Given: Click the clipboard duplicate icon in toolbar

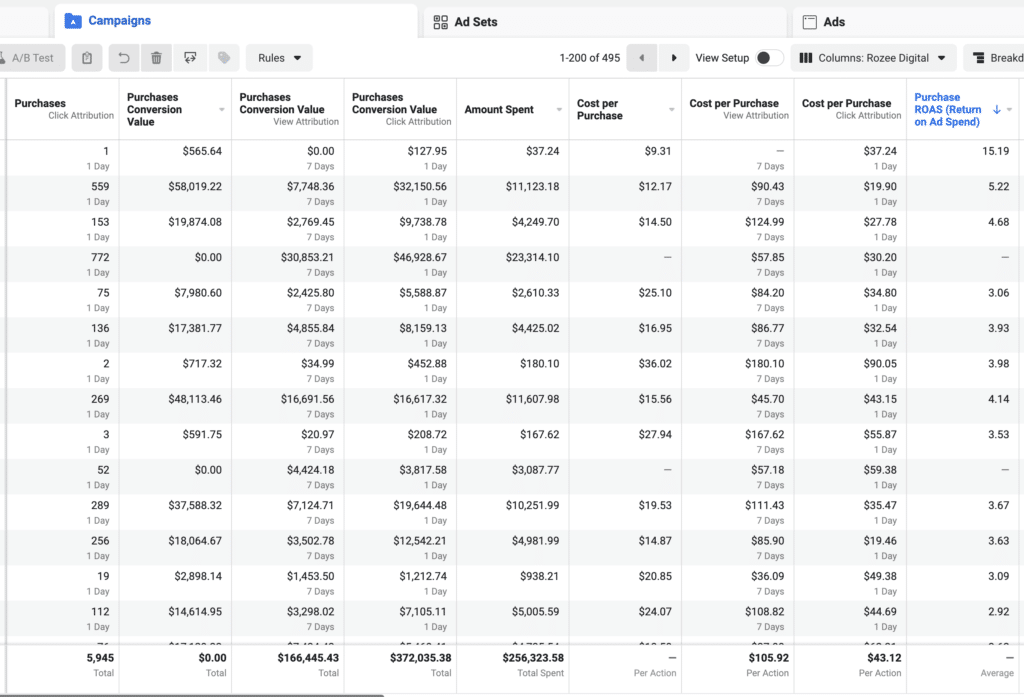Looking at the screenshot, I should point(87,58).
